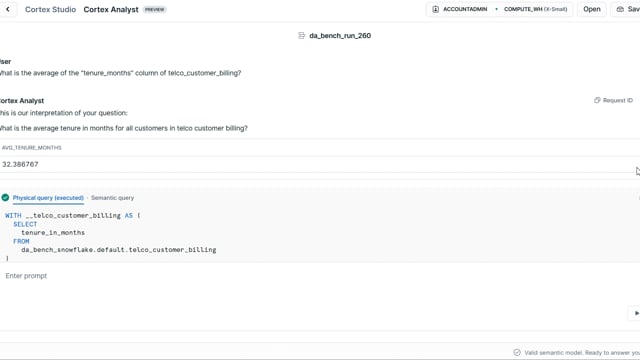Click the AVG_TENURE_MONTHS column header
The height and width of the screenshot is (360, 640).
click(32, 148)
